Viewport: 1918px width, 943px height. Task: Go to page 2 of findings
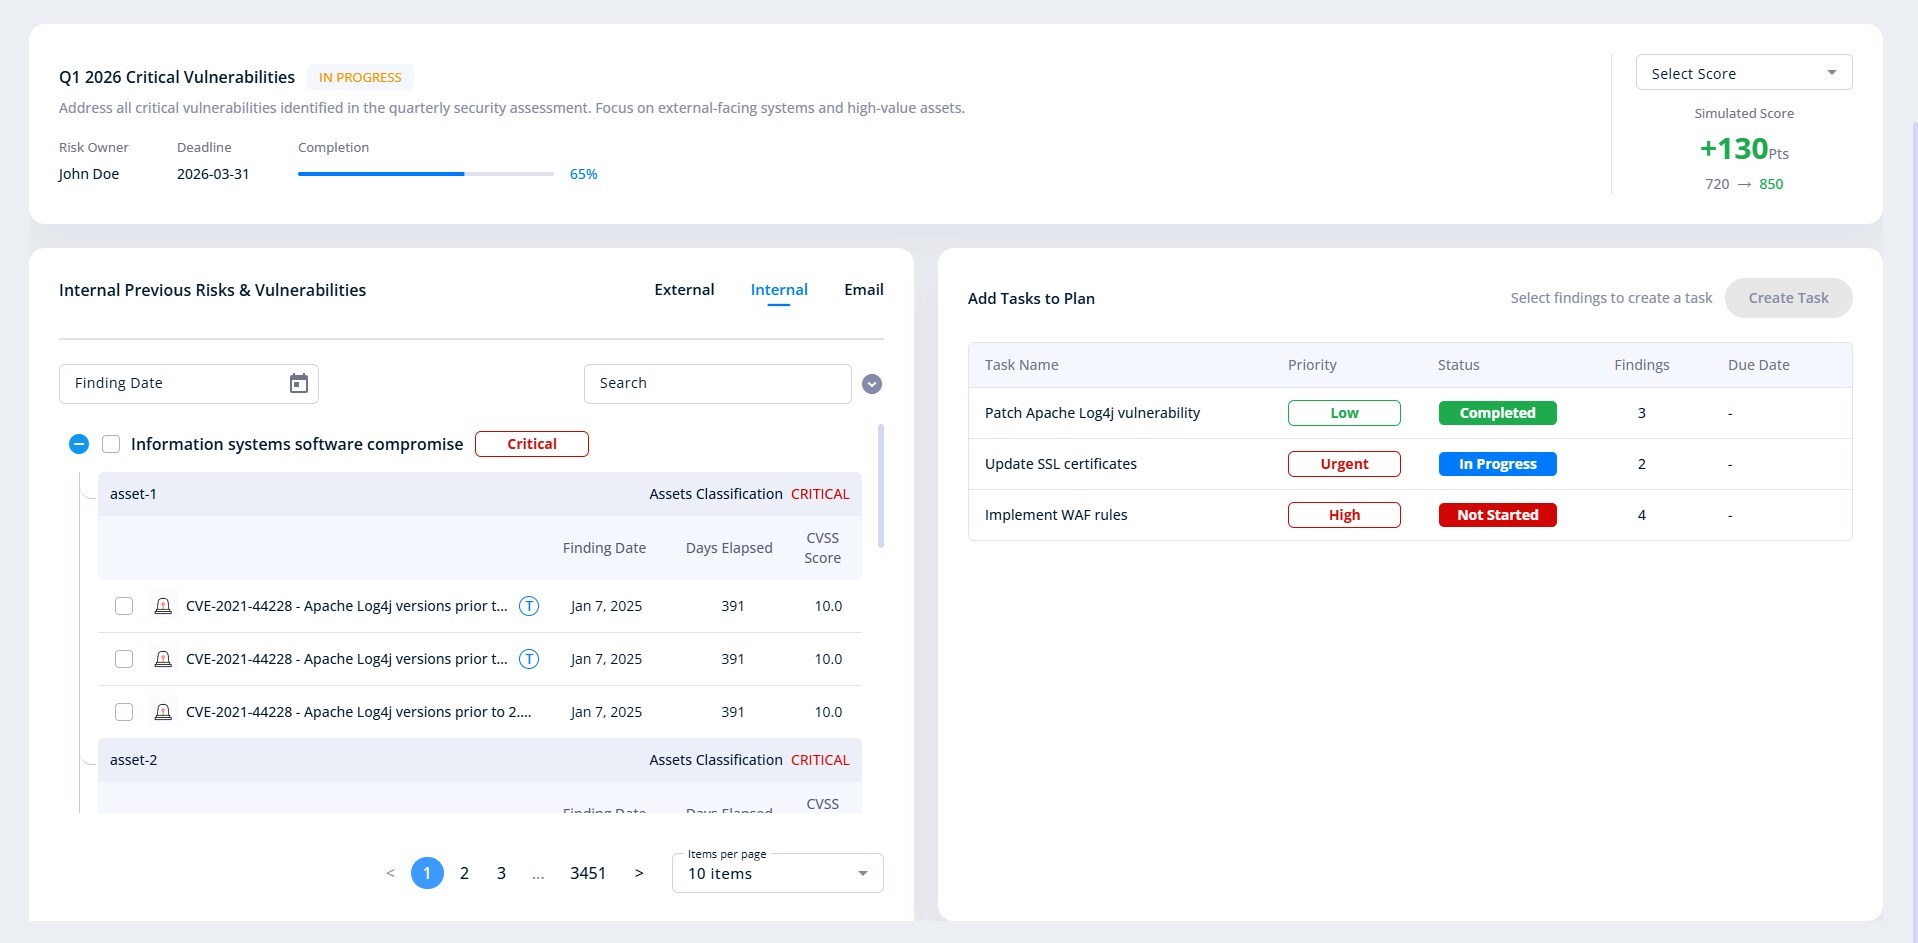pos(464,873)
